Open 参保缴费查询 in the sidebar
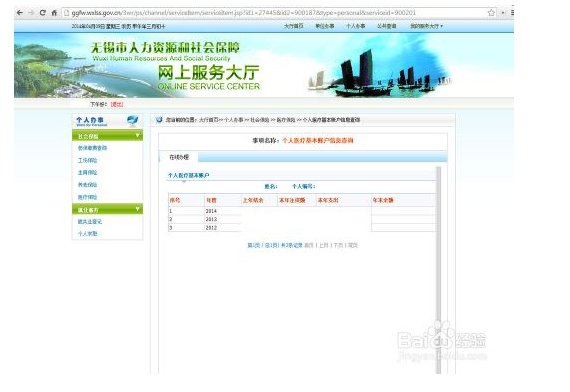Image resolution: width=570 pixels, height=392 pixels. click(92, 148)
